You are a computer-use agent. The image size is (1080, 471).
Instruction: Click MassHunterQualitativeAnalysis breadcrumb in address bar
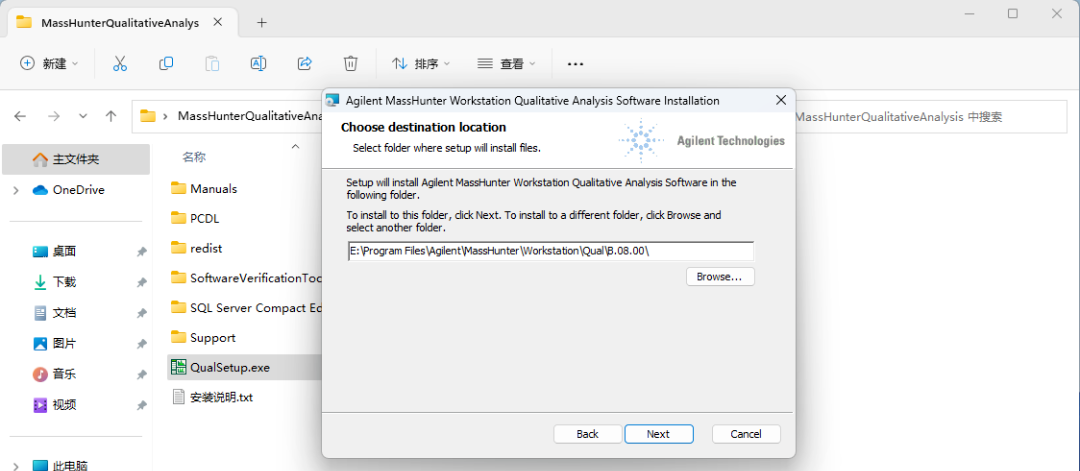click(251, 116)
